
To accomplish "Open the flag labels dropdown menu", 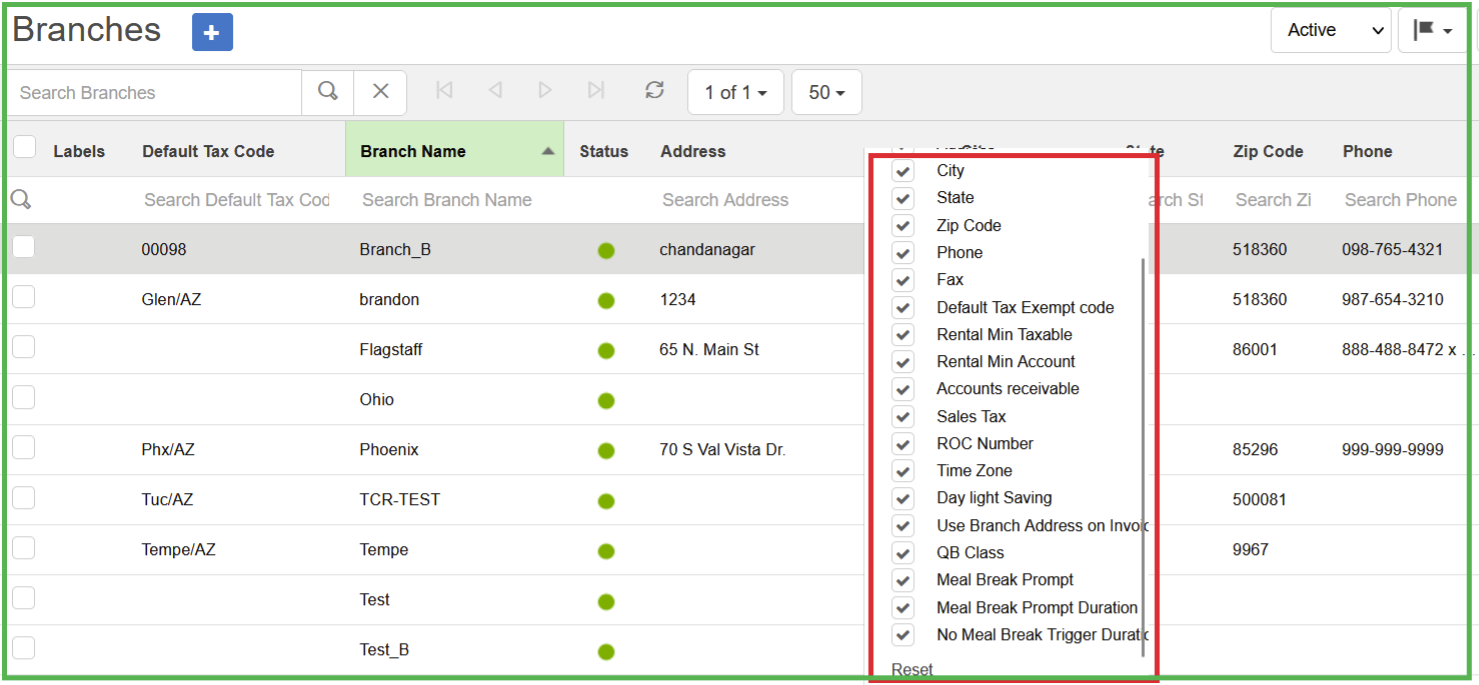I will [1432, 31].
